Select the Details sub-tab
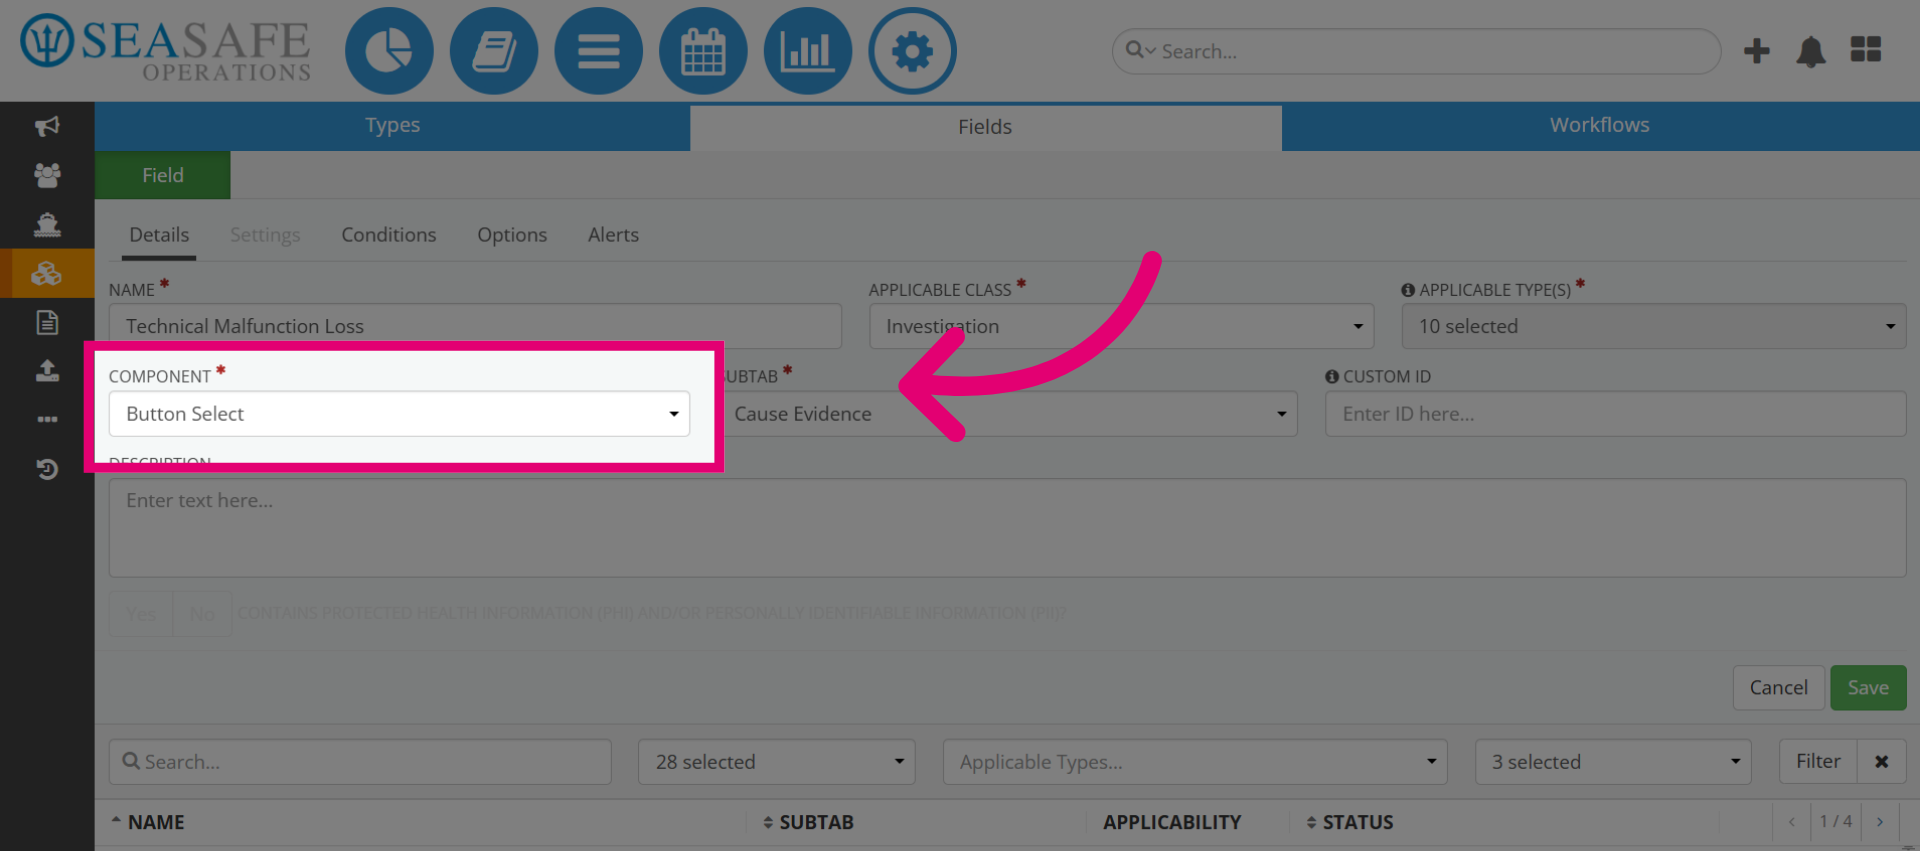This screenshot has width=1920, height=851. pyautogui.click(x=159, y=235)
